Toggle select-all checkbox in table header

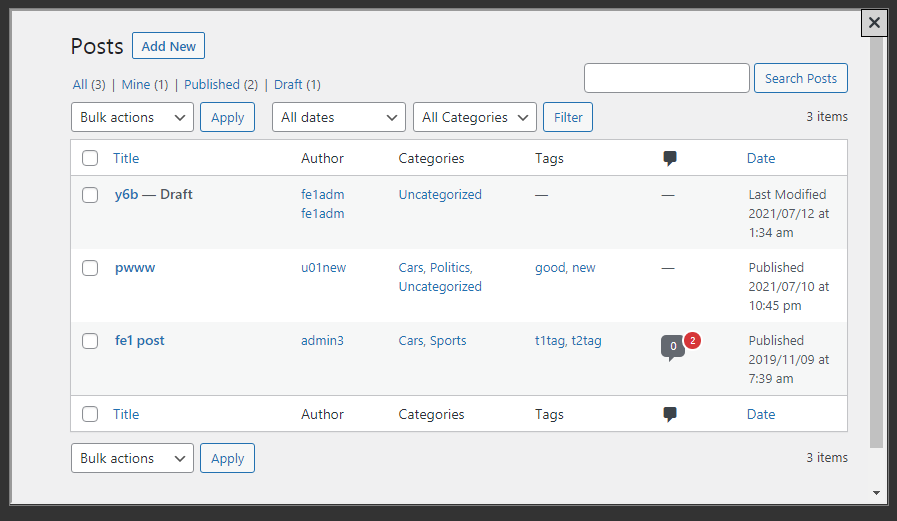coord(90,158)
